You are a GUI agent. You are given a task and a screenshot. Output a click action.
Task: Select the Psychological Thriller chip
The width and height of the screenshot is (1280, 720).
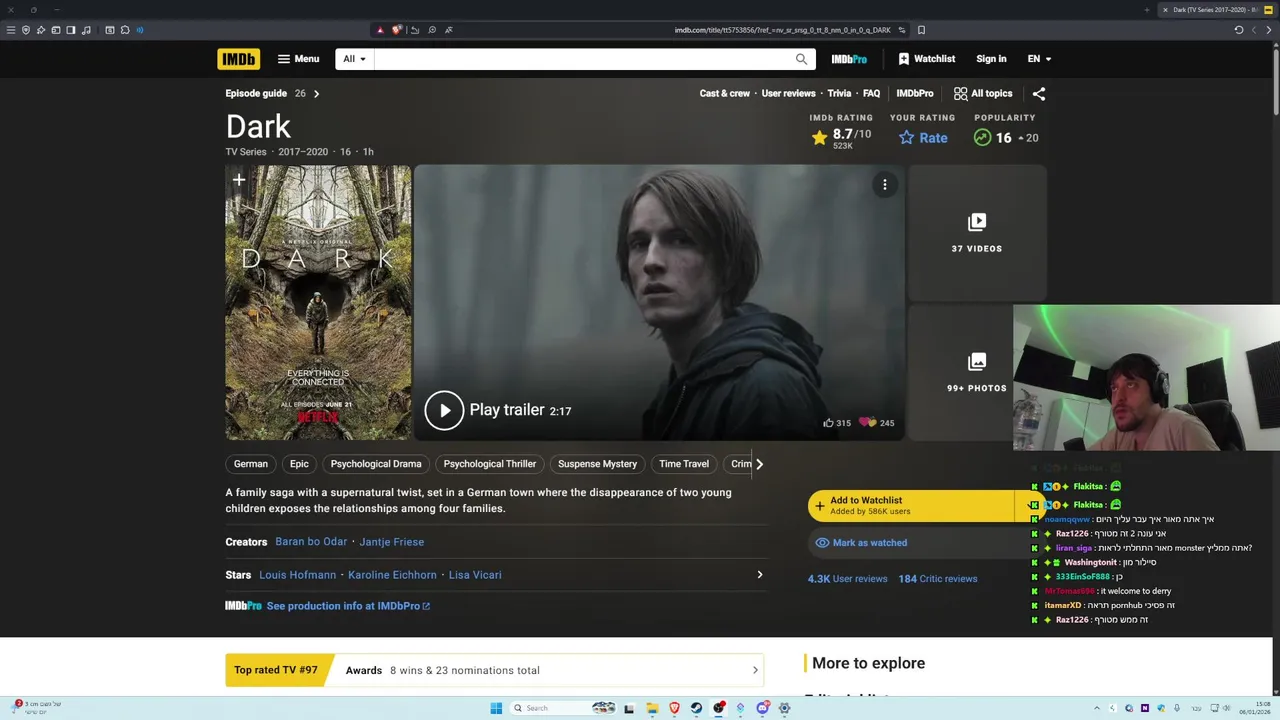tap(490, 464)
